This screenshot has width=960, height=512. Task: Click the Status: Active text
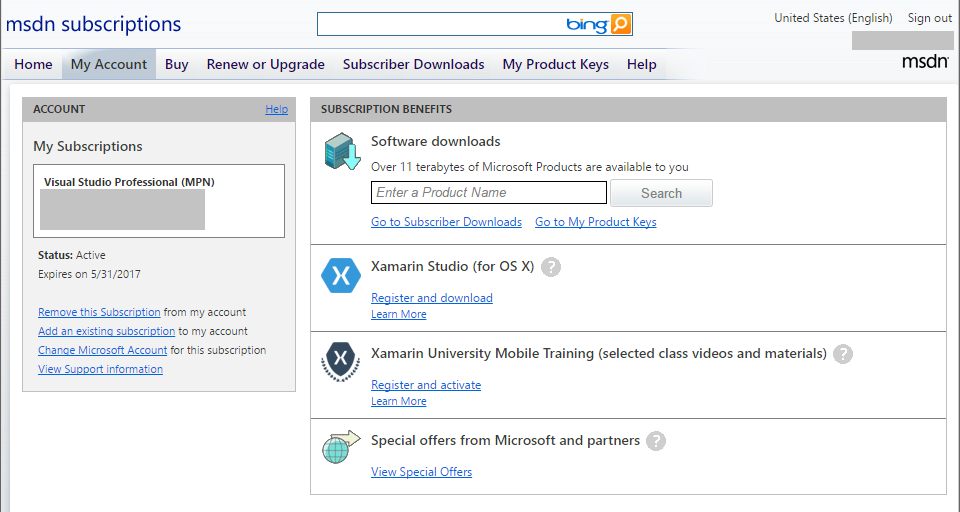click(x=72, y=255)
